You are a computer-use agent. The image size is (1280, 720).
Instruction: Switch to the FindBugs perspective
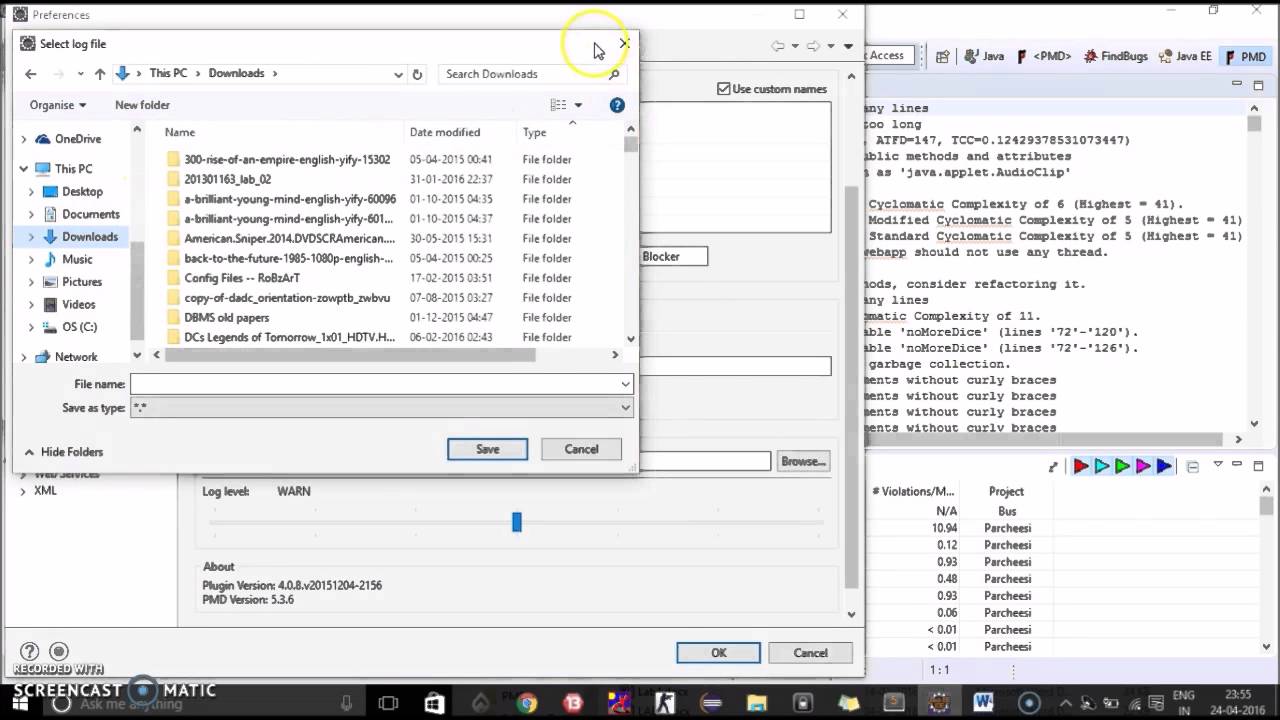click(x=1115, y=57)
